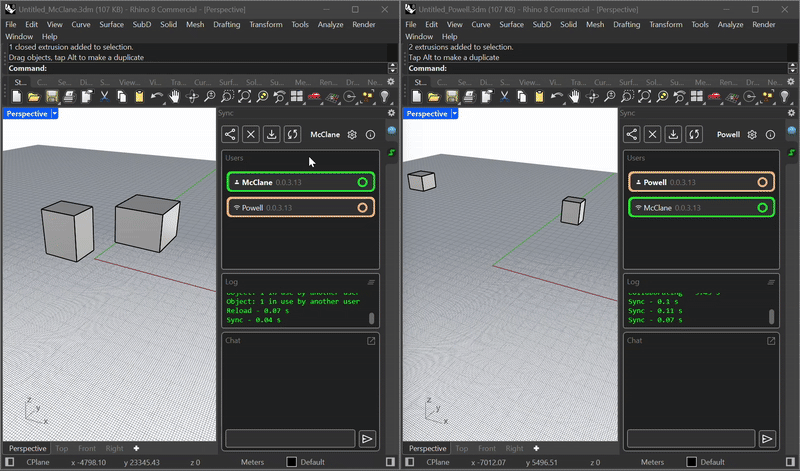Add viewport tab plus in Powell window
Image resolution: width=800 pixels, height=471 pixels.
536,448
